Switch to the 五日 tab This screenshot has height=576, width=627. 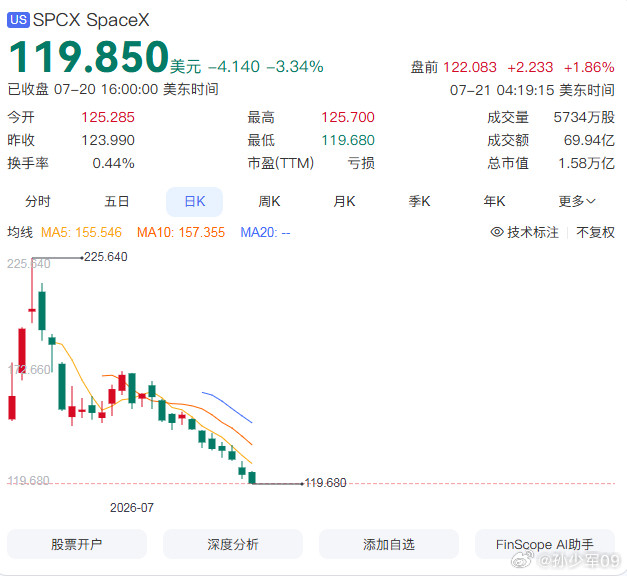[117, 201]
